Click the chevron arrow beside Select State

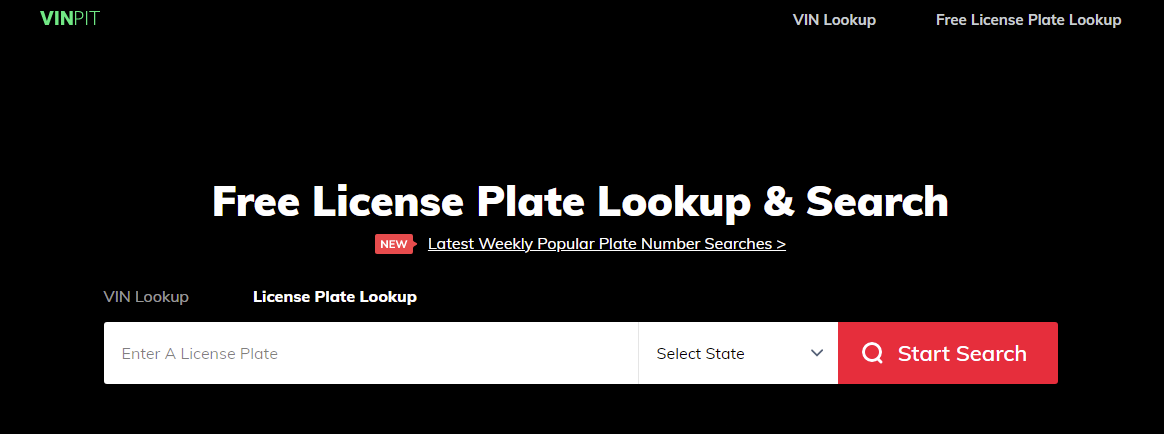tap(817, 353)
